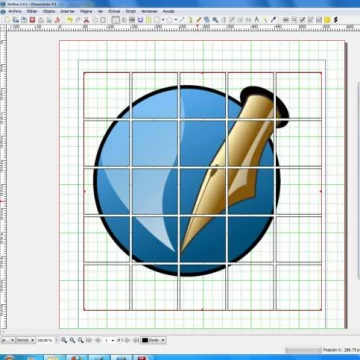Click the Link Text Frames tool
Viewport: 360px width, 360px height.
point(240,20)
